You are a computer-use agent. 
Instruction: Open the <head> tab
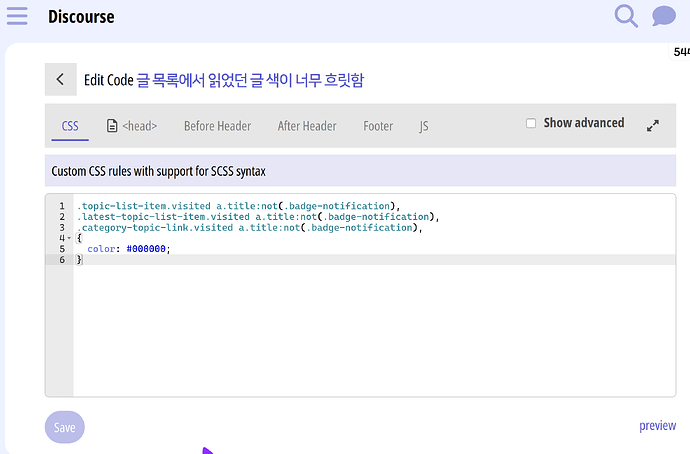click(x=132, y=126)
